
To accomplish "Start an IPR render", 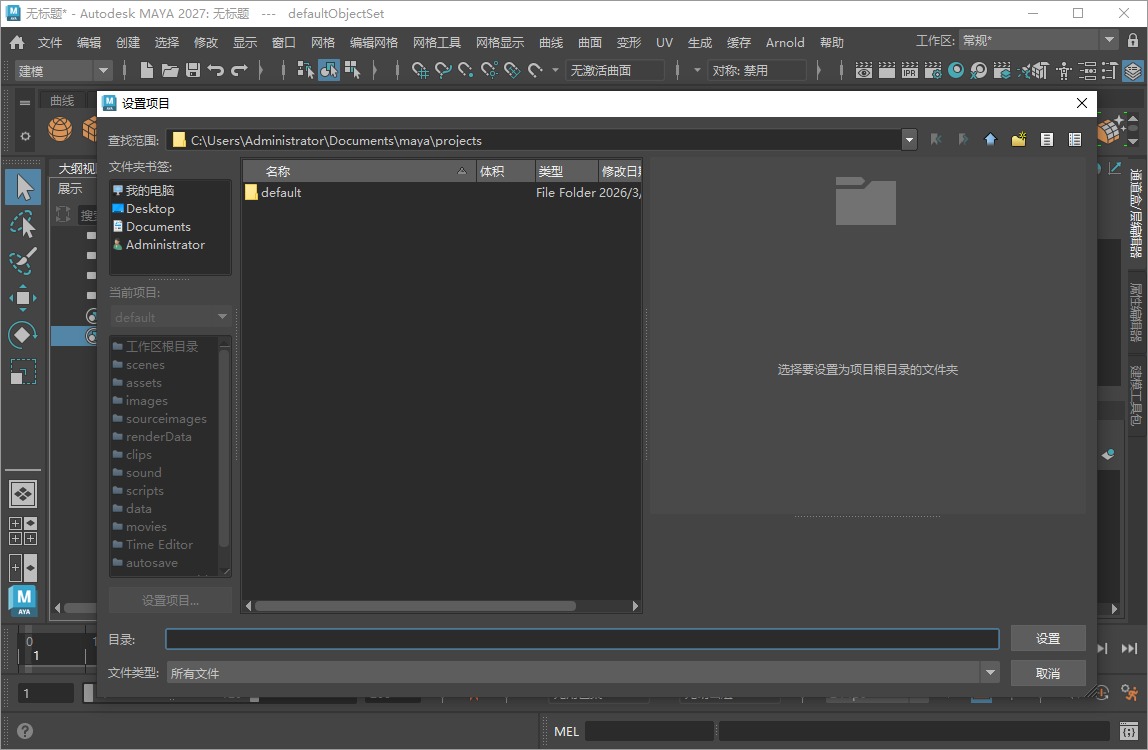I will coord(909,70).
